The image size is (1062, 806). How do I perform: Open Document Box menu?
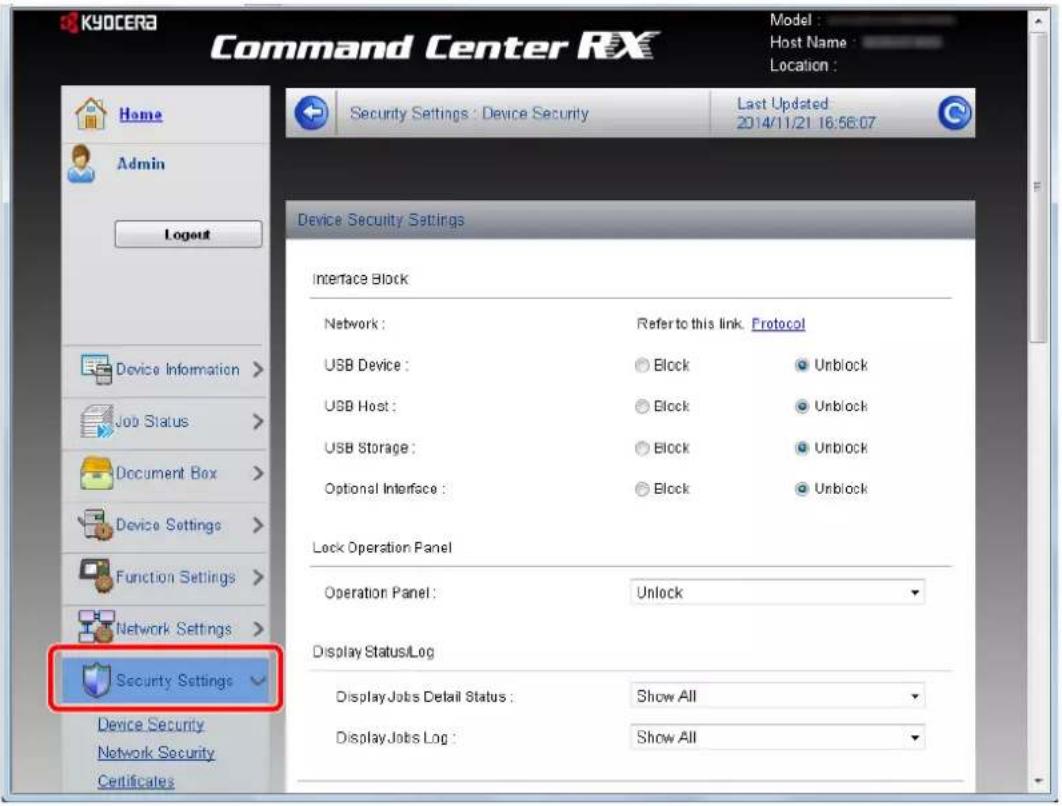click(165, 473)
